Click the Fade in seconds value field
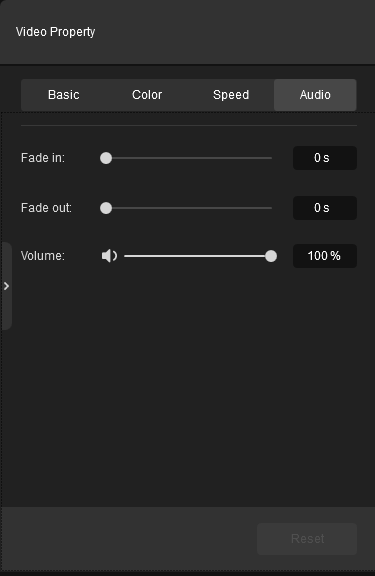The image size is (375, 576). [x=325, y=158]
